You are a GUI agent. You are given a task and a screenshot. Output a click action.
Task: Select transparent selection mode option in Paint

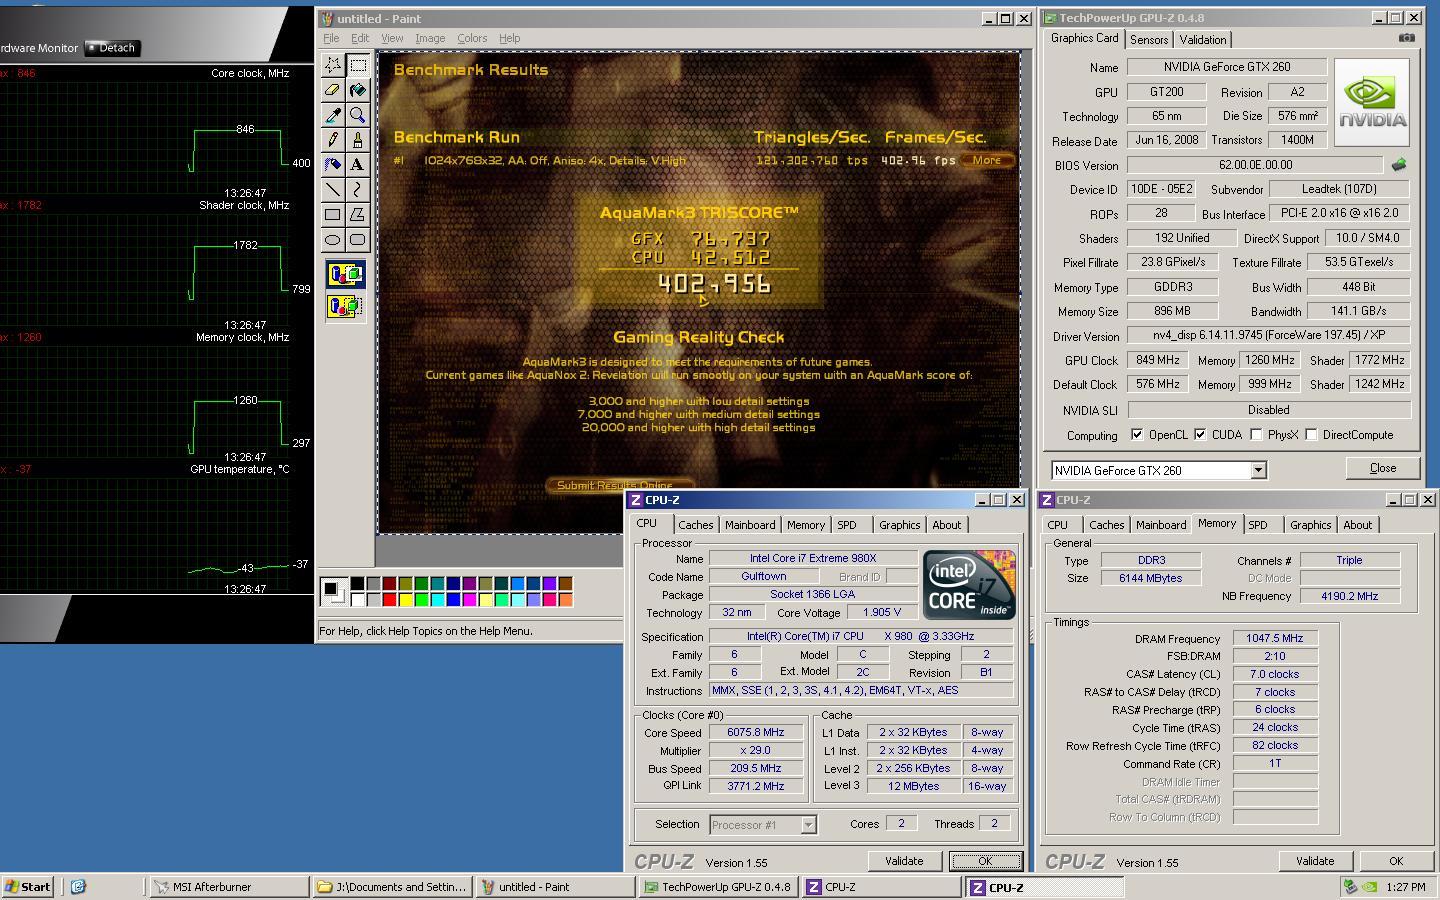(345, 306)
